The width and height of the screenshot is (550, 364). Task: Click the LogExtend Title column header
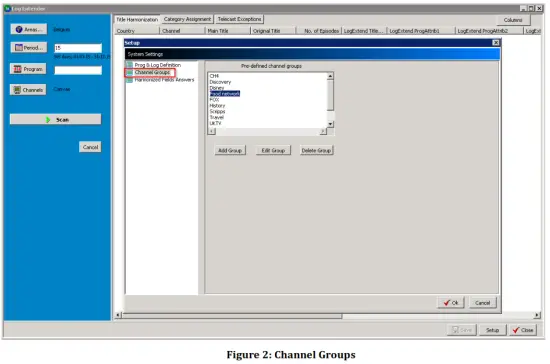pyautogui.click(x=364, y=31)
